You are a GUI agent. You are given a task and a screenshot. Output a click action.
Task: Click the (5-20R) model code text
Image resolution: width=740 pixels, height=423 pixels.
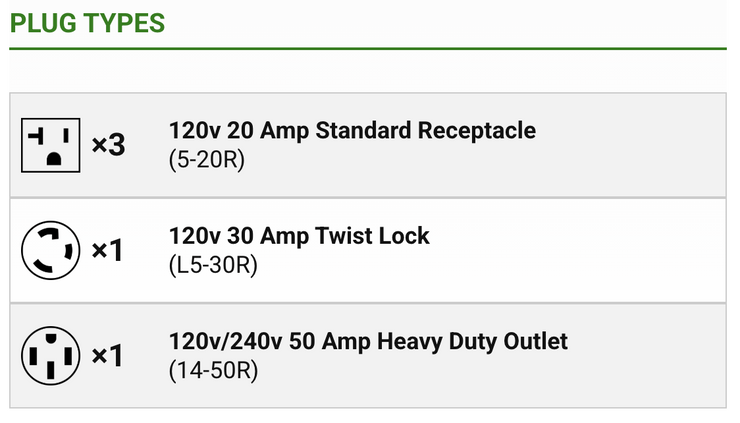tap(207, 160)
